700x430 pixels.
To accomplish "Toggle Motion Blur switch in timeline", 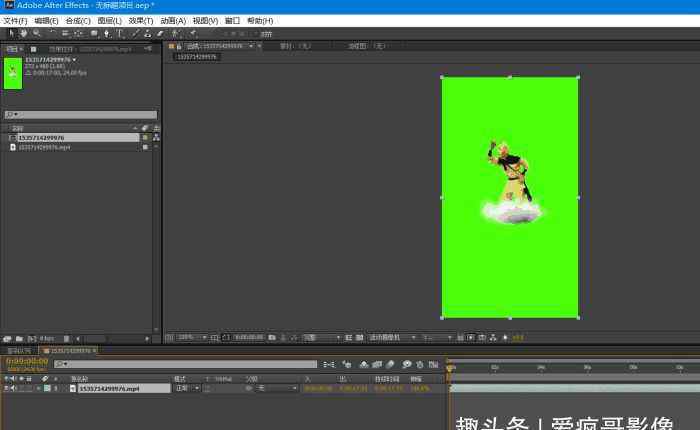I will click(390, 365).
